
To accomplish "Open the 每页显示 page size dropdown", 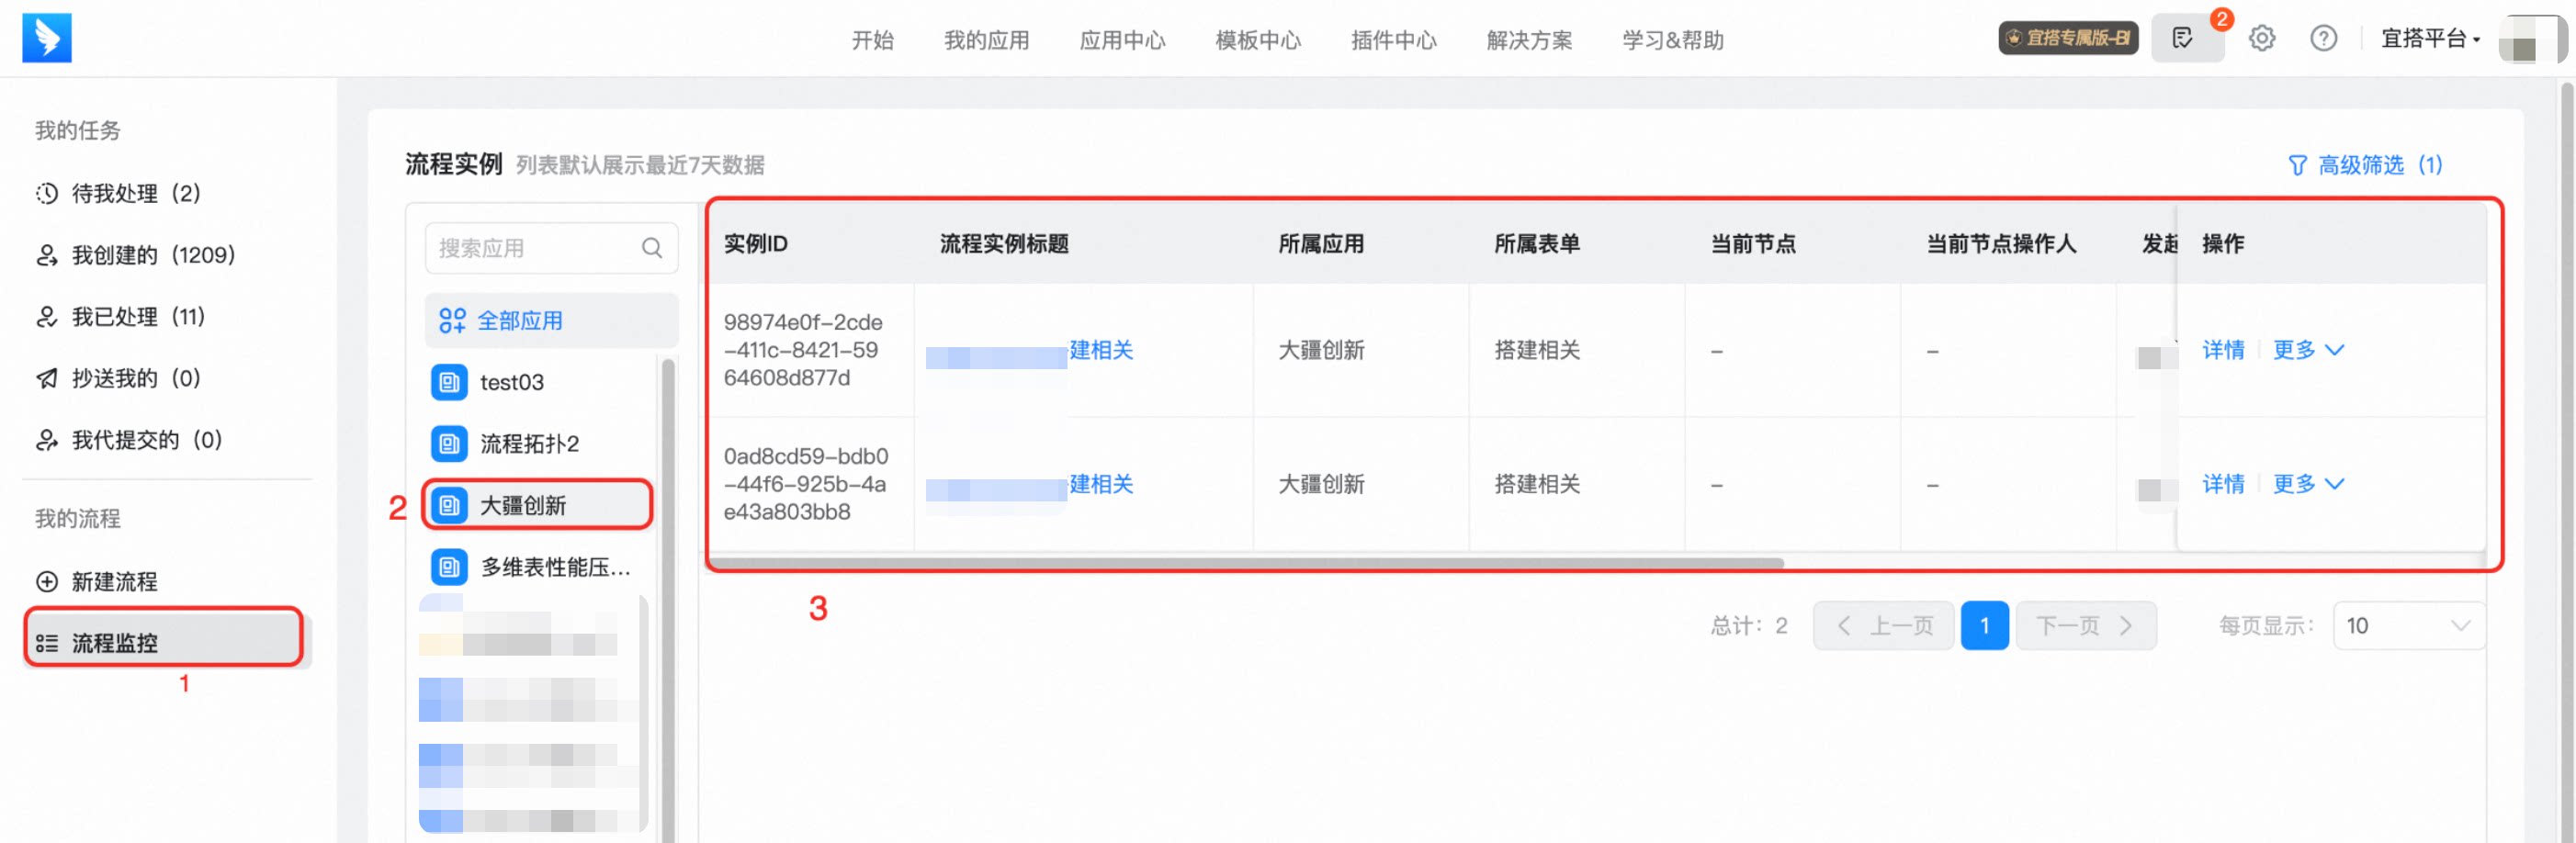I will coord(2406,625).
